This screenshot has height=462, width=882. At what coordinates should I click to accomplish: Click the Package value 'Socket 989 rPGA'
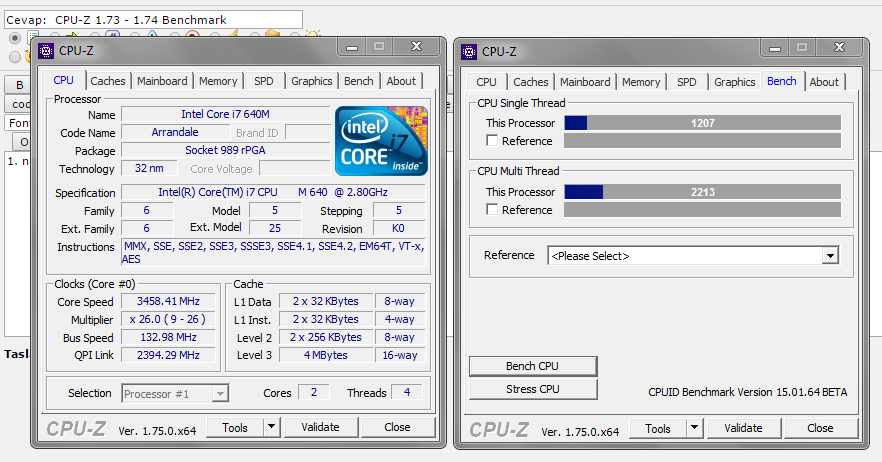tap(226, 150)
